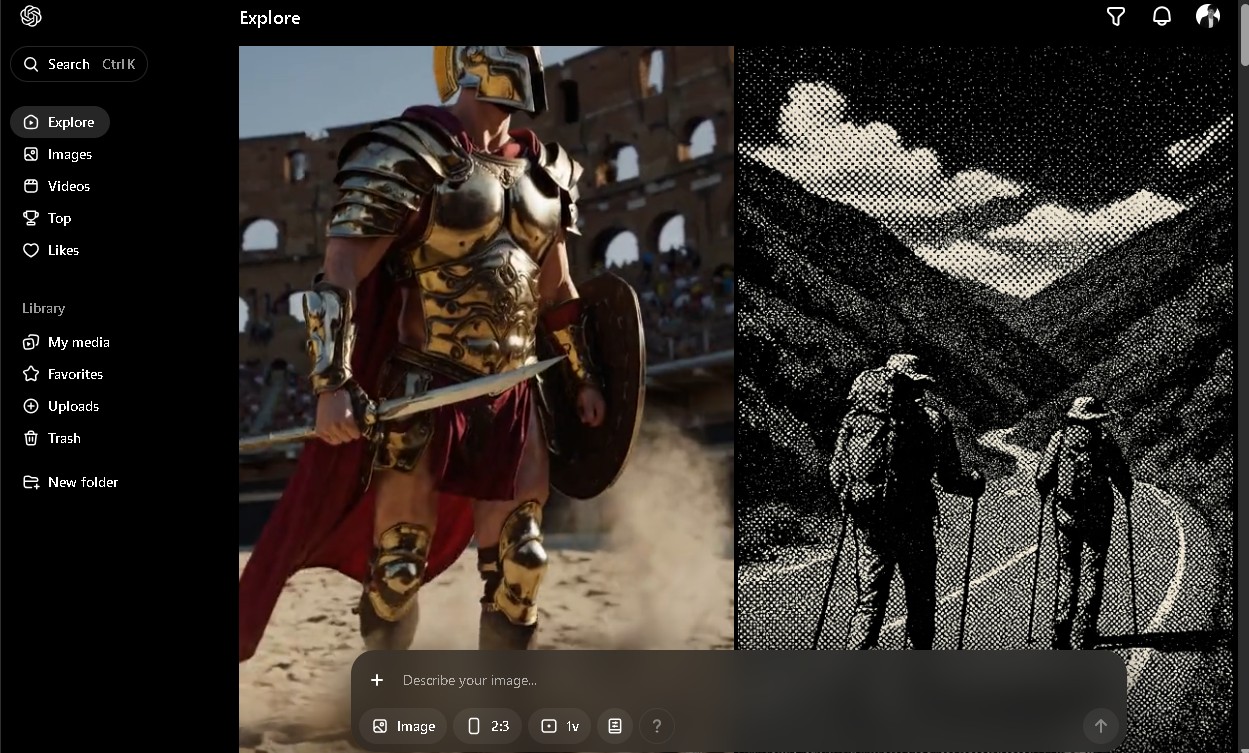Open the user profile avatar
The width and height of the screenshot is (1249, 753).
pos(1208,17)
